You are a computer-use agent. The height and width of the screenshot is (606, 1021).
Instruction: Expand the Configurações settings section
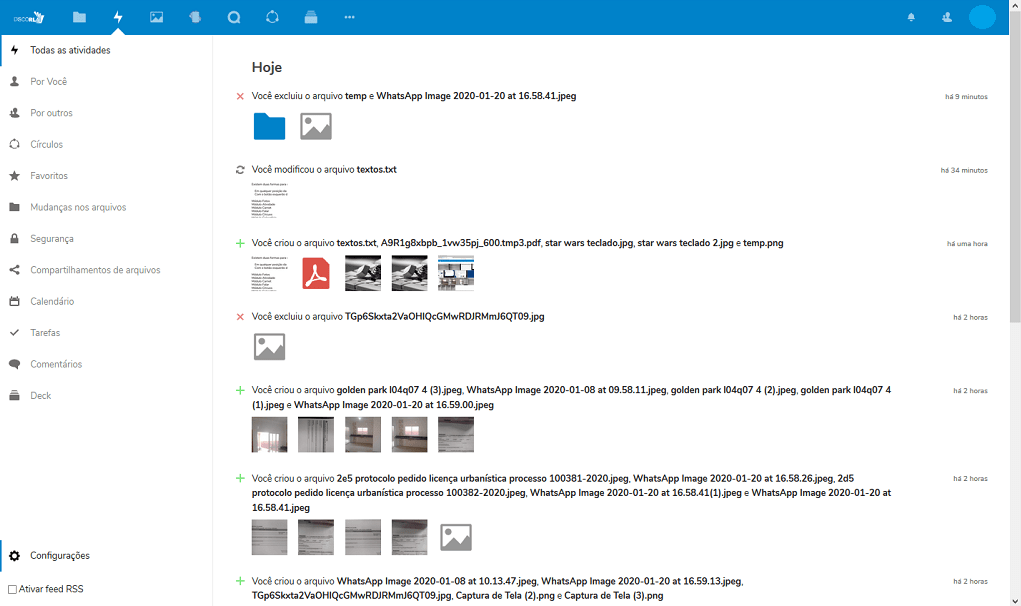60,556
